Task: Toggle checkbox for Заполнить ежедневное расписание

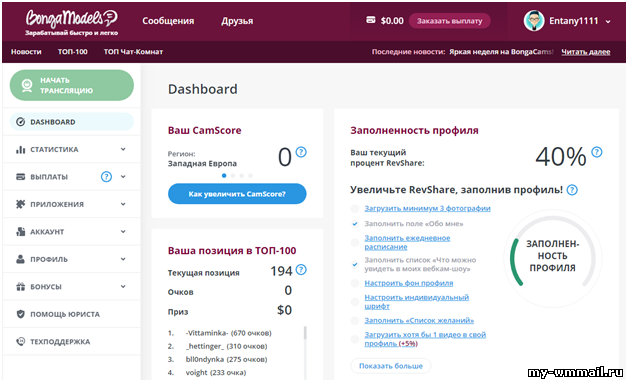Action: pos(355,242)
